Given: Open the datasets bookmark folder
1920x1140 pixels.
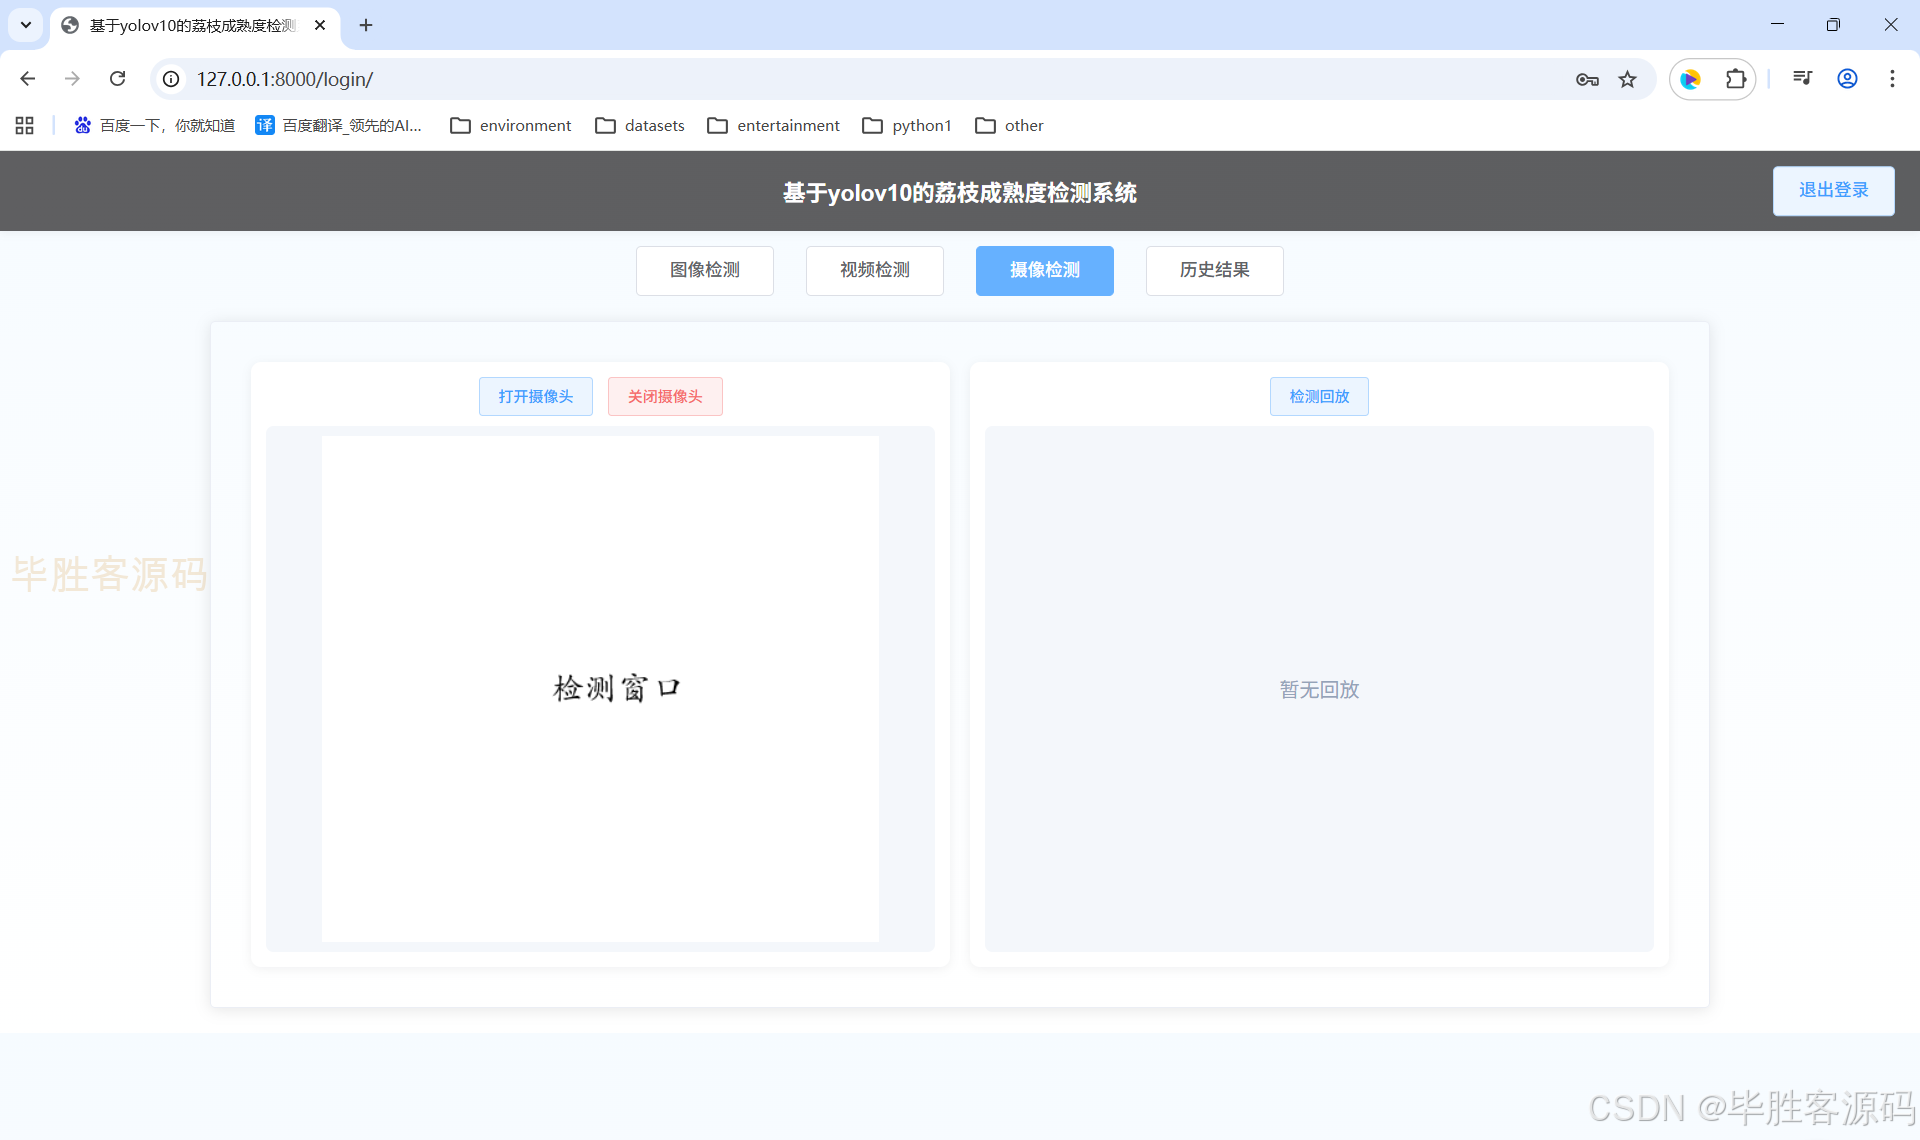Looking at the screenshot, I should tap(640, 125).
